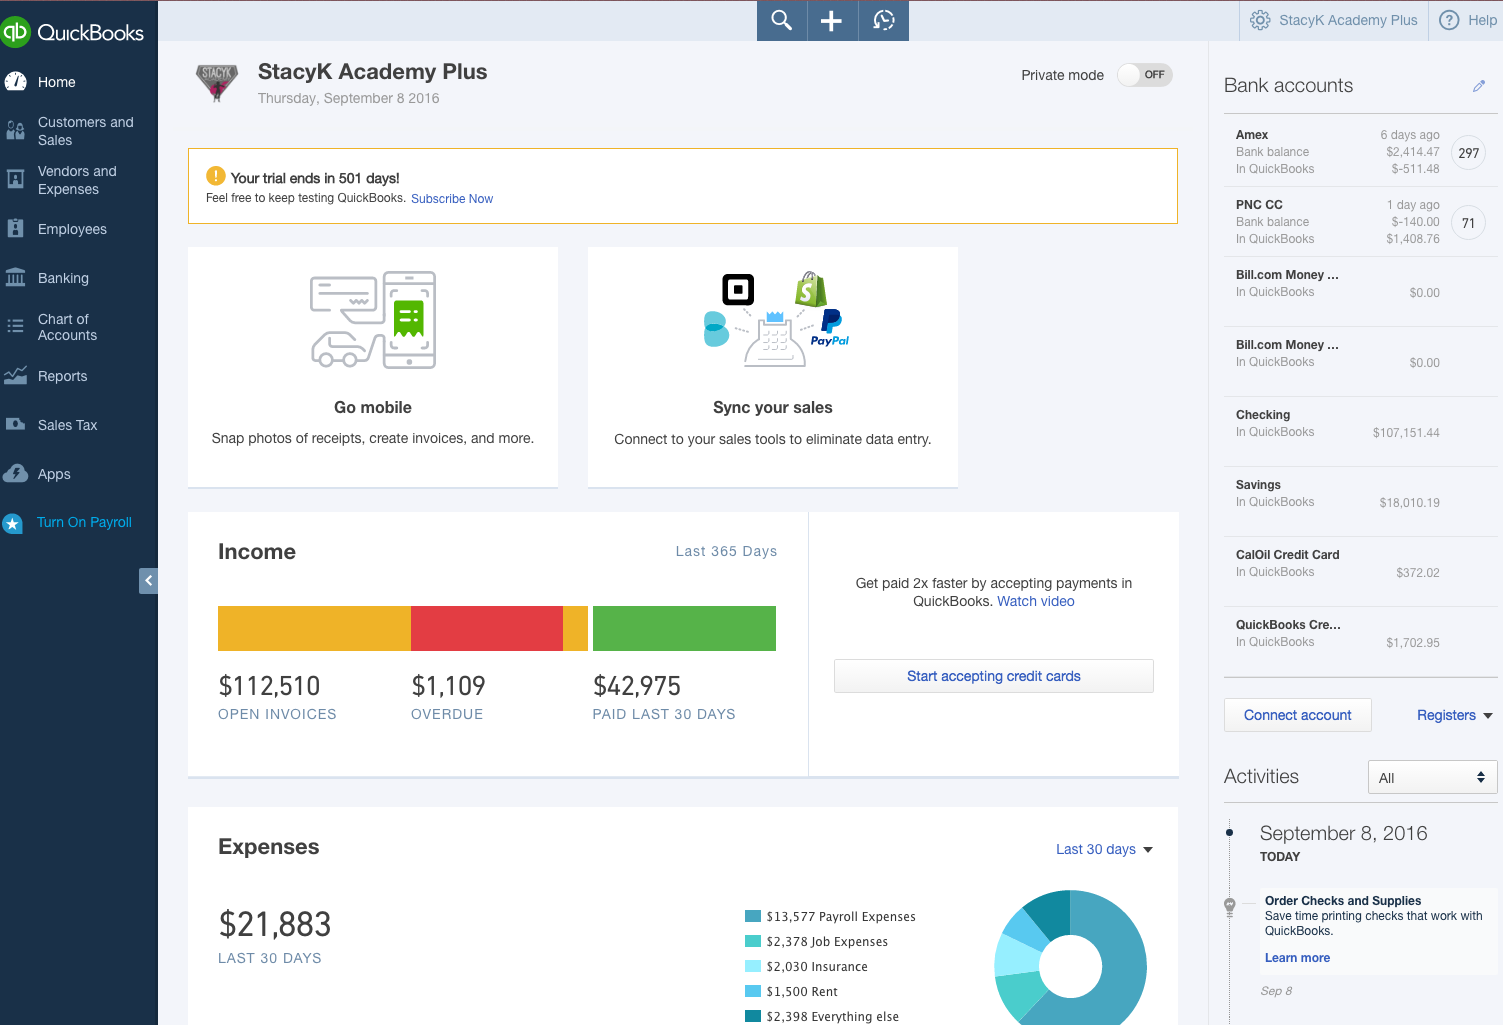Go to Banking page
1503x1025 pixels.
point(63,278)
